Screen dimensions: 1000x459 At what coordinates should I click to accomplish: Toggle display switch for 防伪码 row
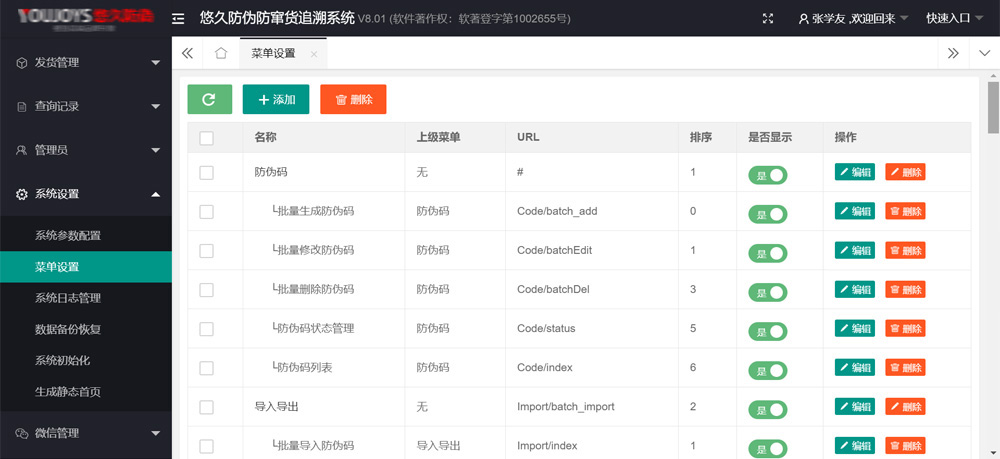click(768, 175)
